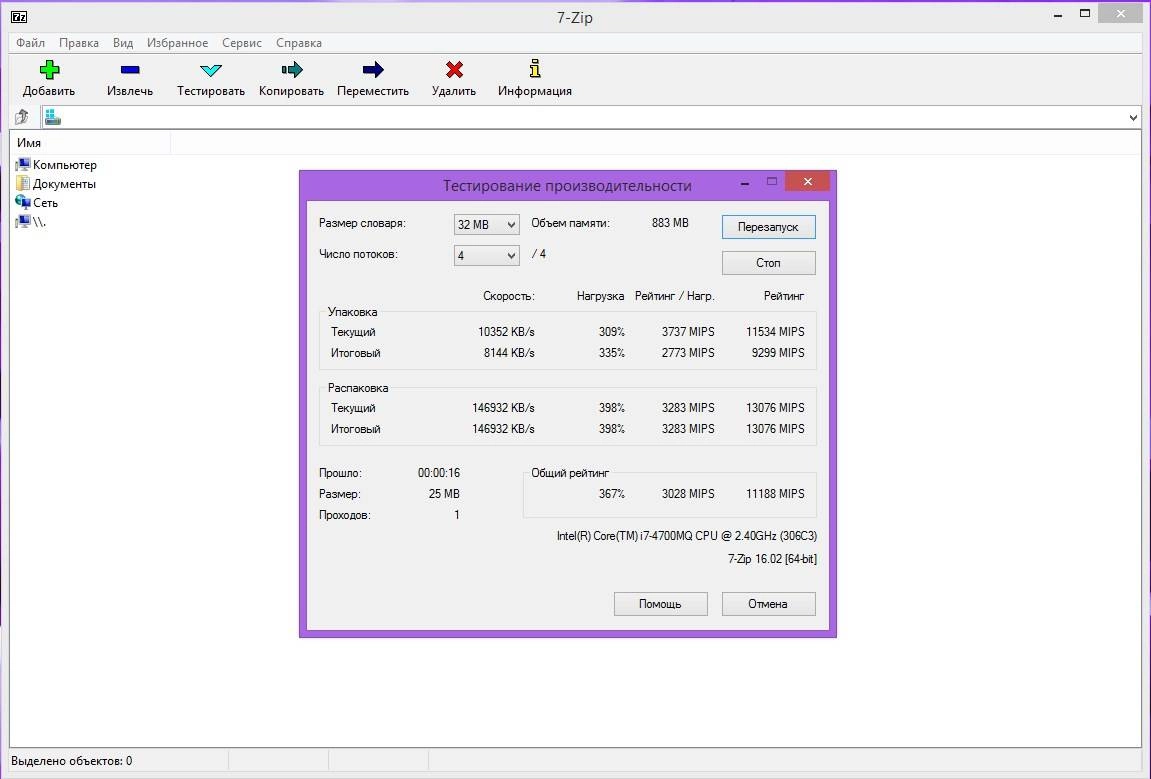The image size is (1151, 779).
Task: Click the computer icon in the address bar
Action: tap(52, 117)
